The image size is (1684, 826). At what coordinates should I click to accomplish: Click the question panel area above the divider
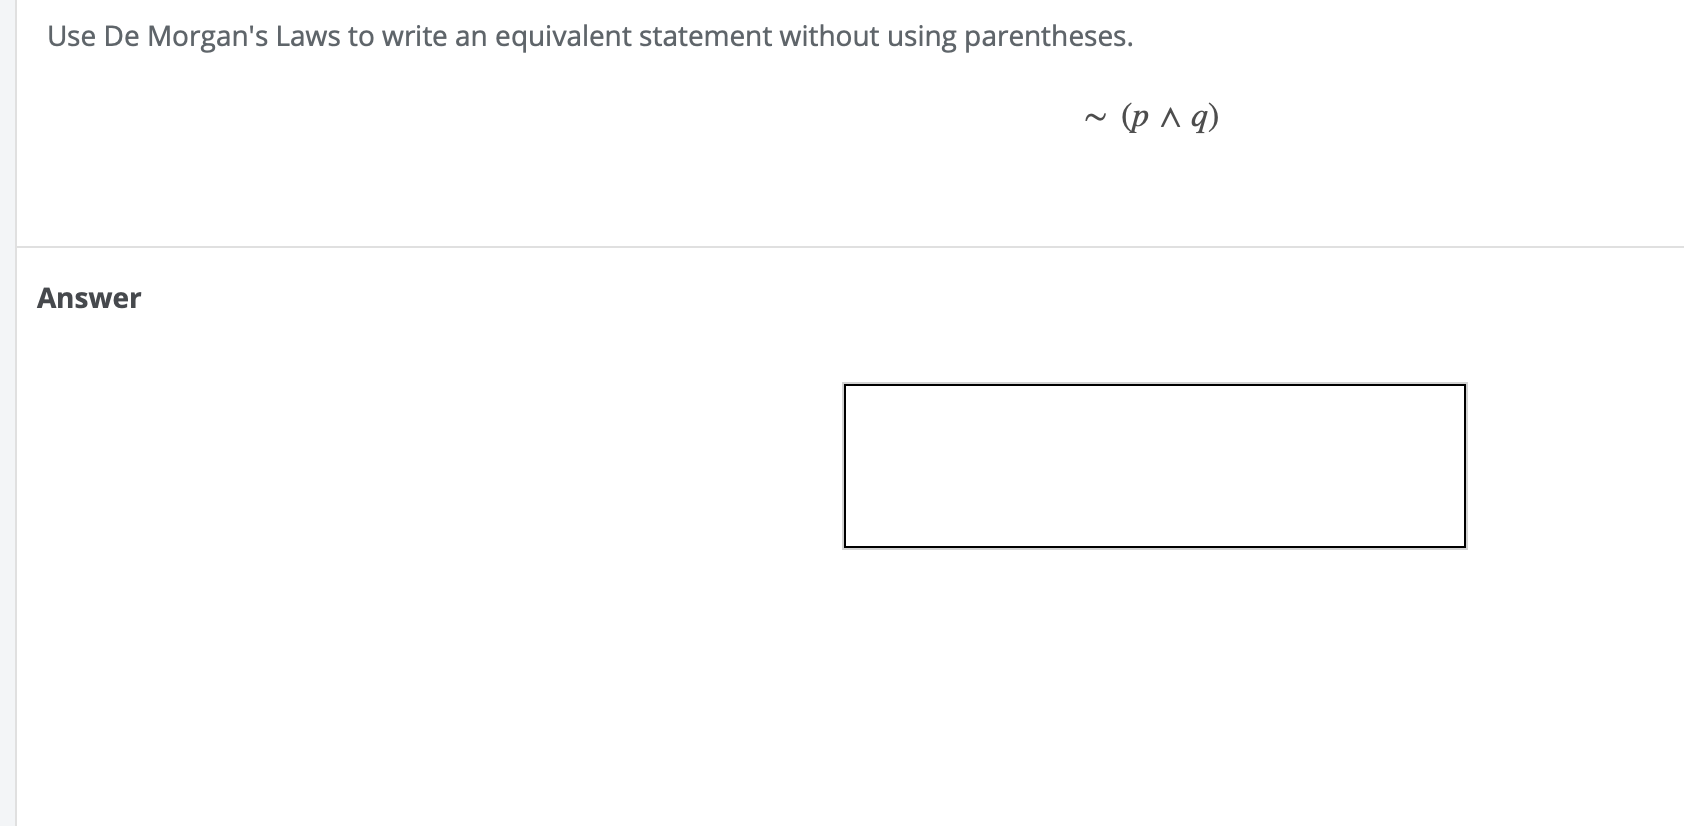600,190
